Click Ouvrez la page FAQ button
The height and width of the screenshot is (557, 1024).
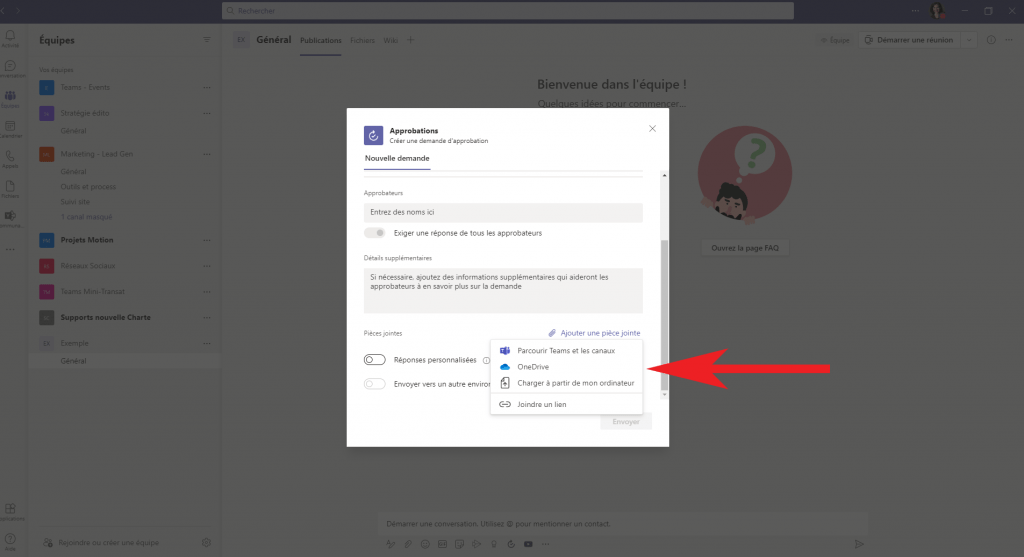point(745,248)
